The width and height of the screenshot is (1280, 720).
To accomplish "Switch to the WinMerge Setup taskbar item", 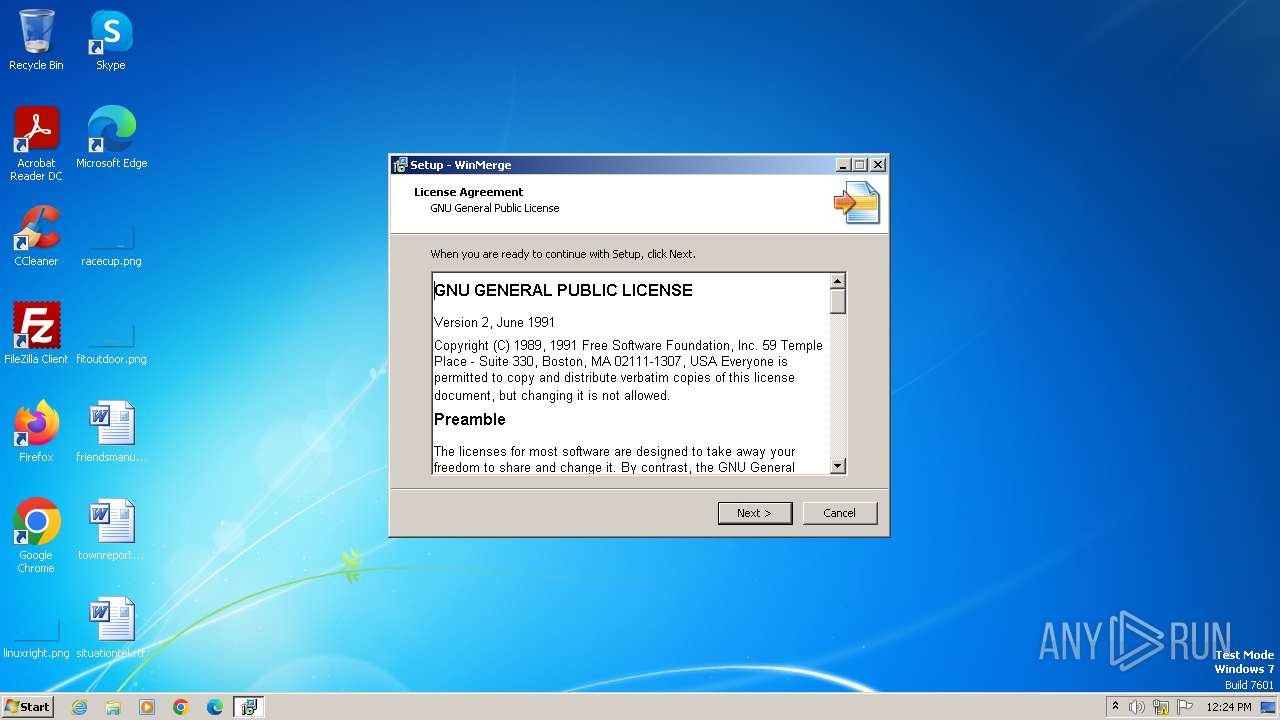I will coord(249,707).
